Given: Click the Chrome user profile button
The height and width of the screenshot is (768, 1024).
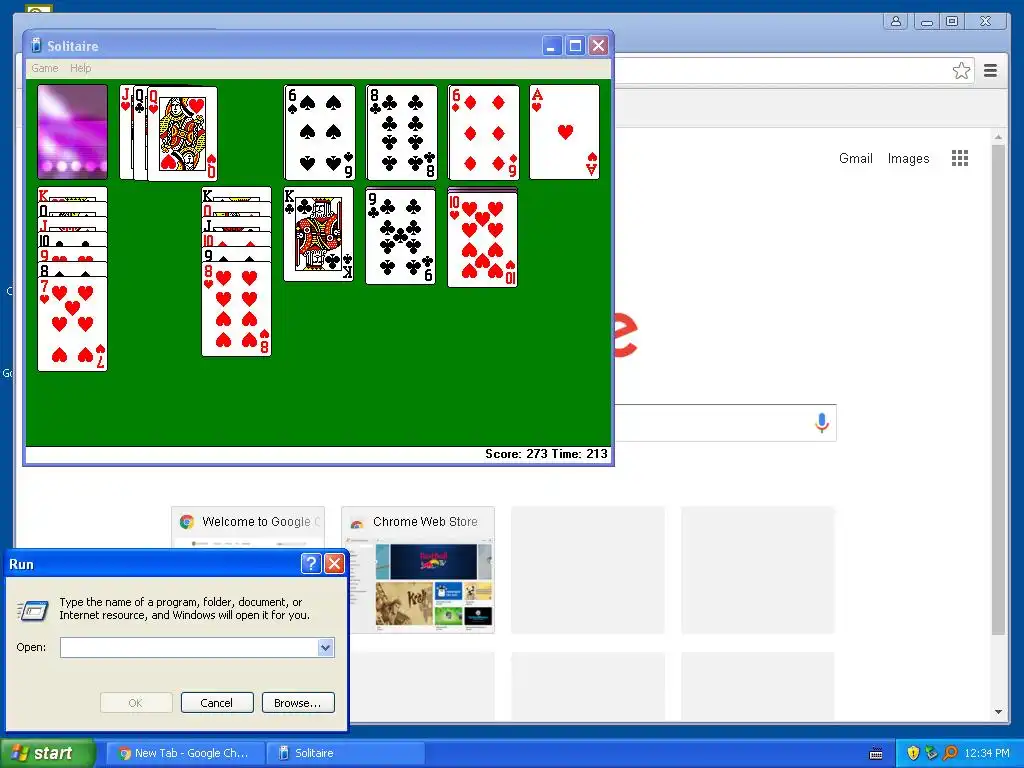Looking at the screenshot, I should (896, 22).
